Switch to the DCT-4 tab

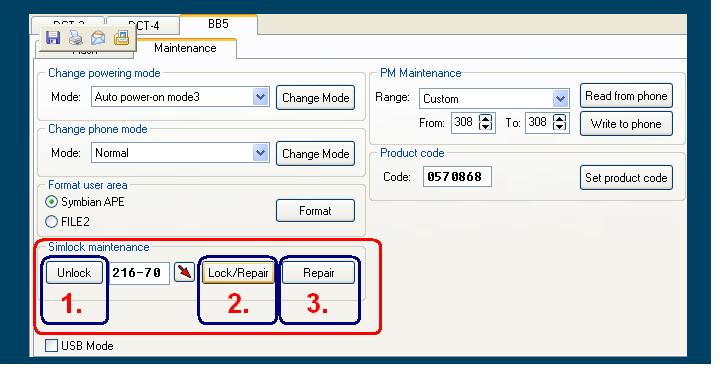click(143, 26)
